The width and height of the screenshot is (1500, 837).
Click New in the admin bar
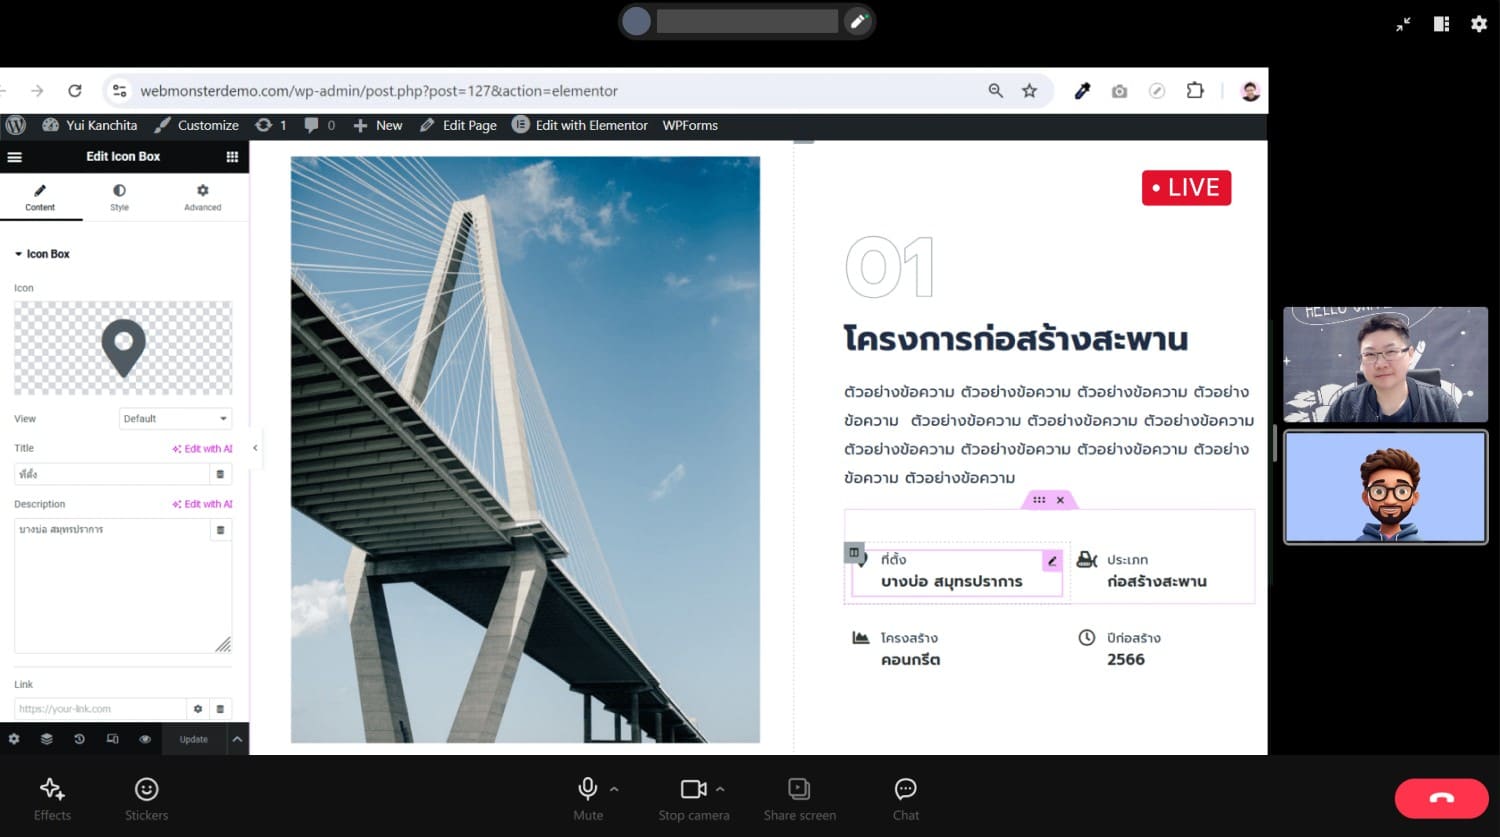pos(378,125)
